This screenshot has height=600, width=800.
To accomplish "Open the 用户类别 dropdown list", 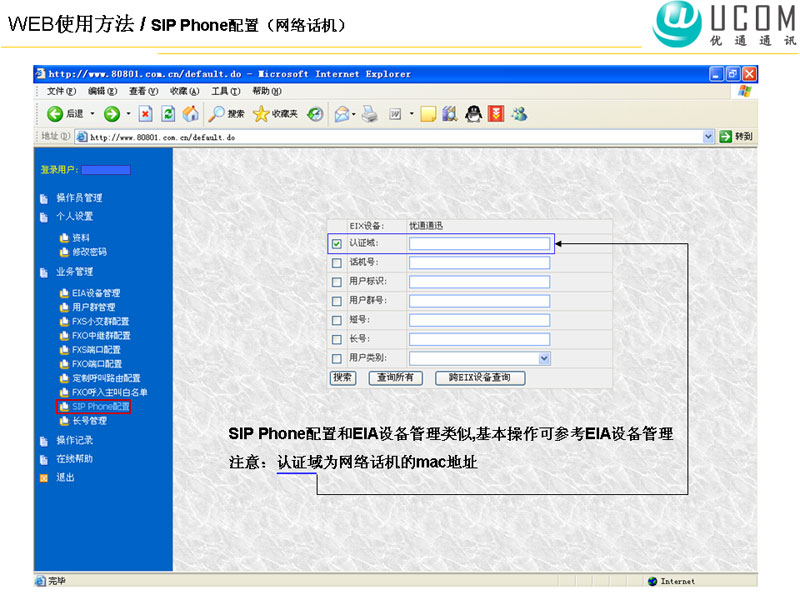I will [544, 359].
